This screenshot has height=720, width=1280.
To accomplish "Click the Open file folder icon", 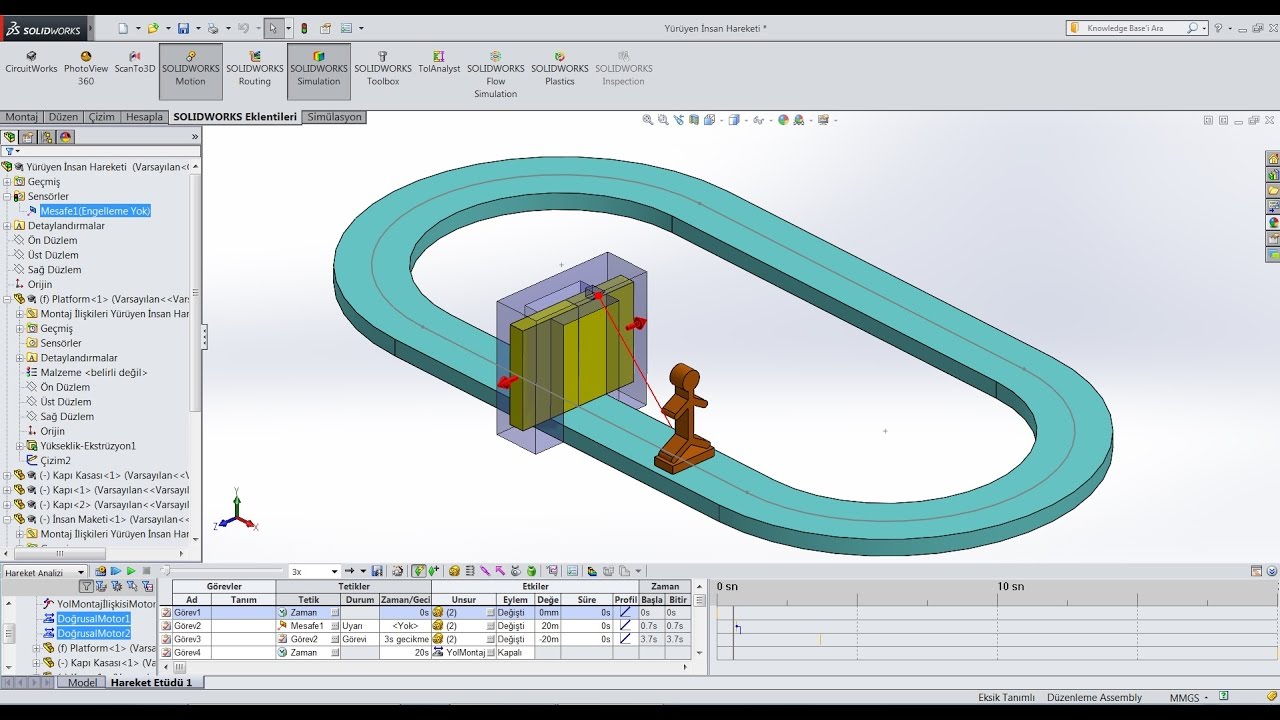I will (154, 29).
